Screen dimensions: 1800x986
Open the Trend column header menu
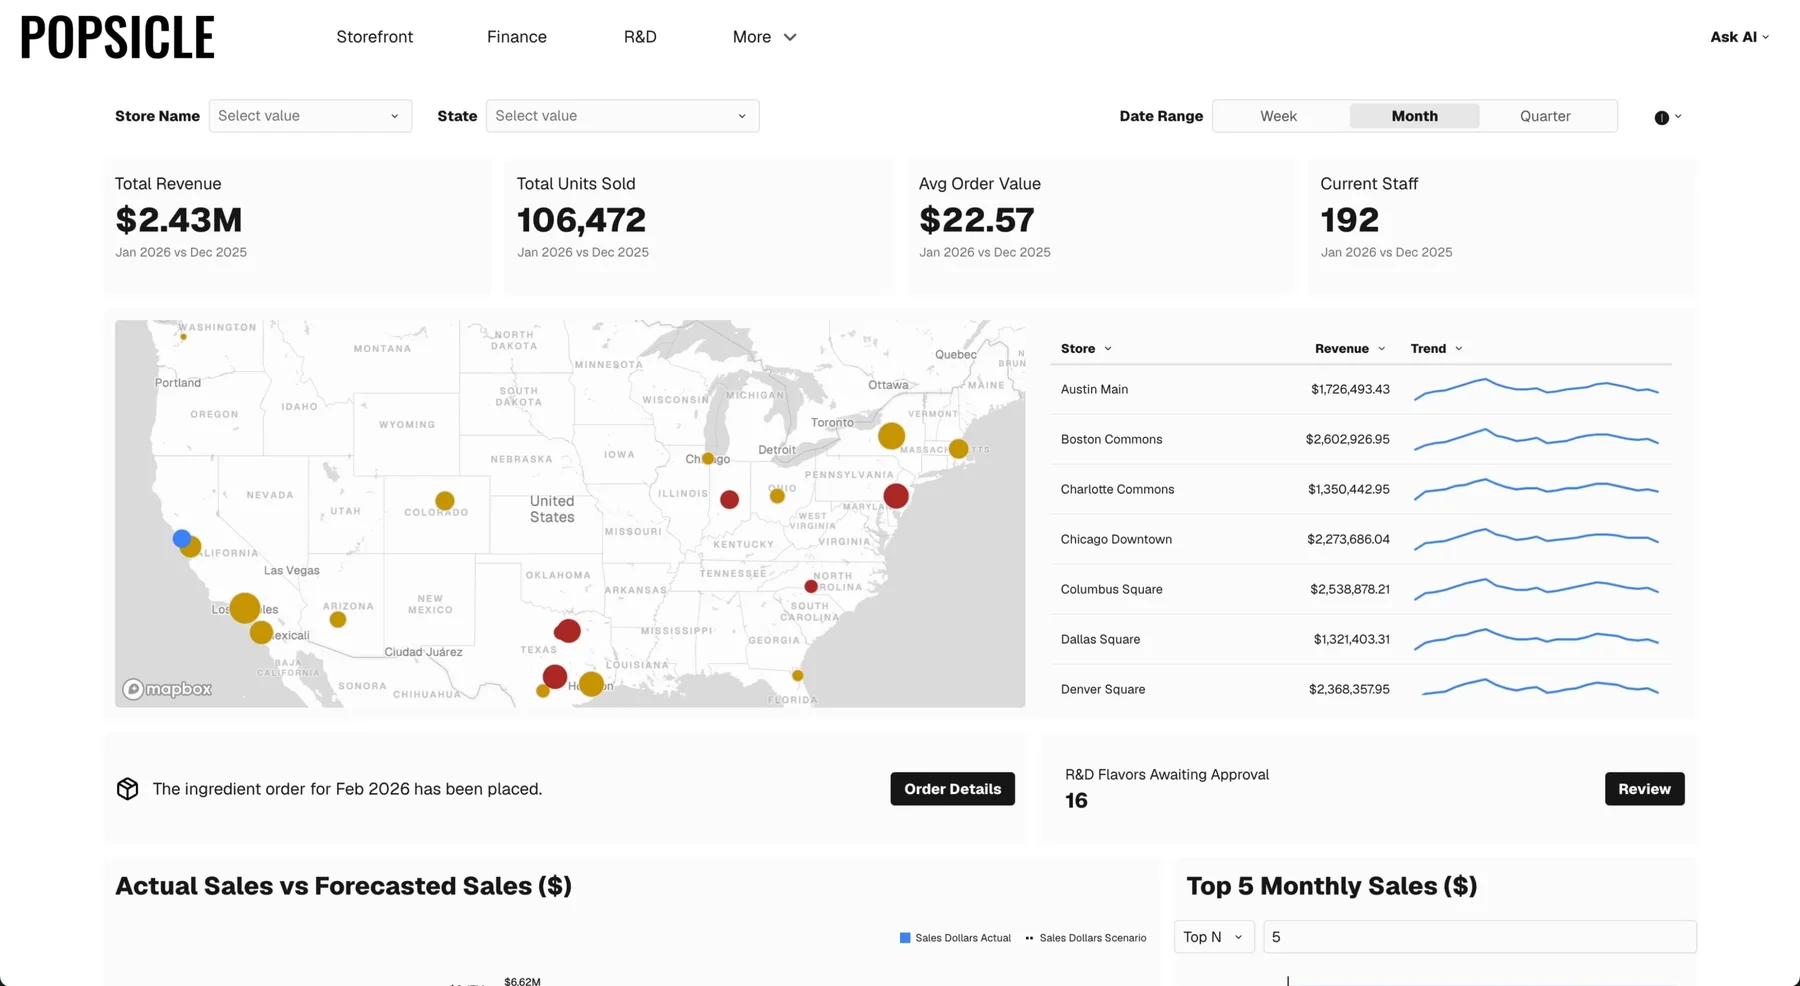1436,349
